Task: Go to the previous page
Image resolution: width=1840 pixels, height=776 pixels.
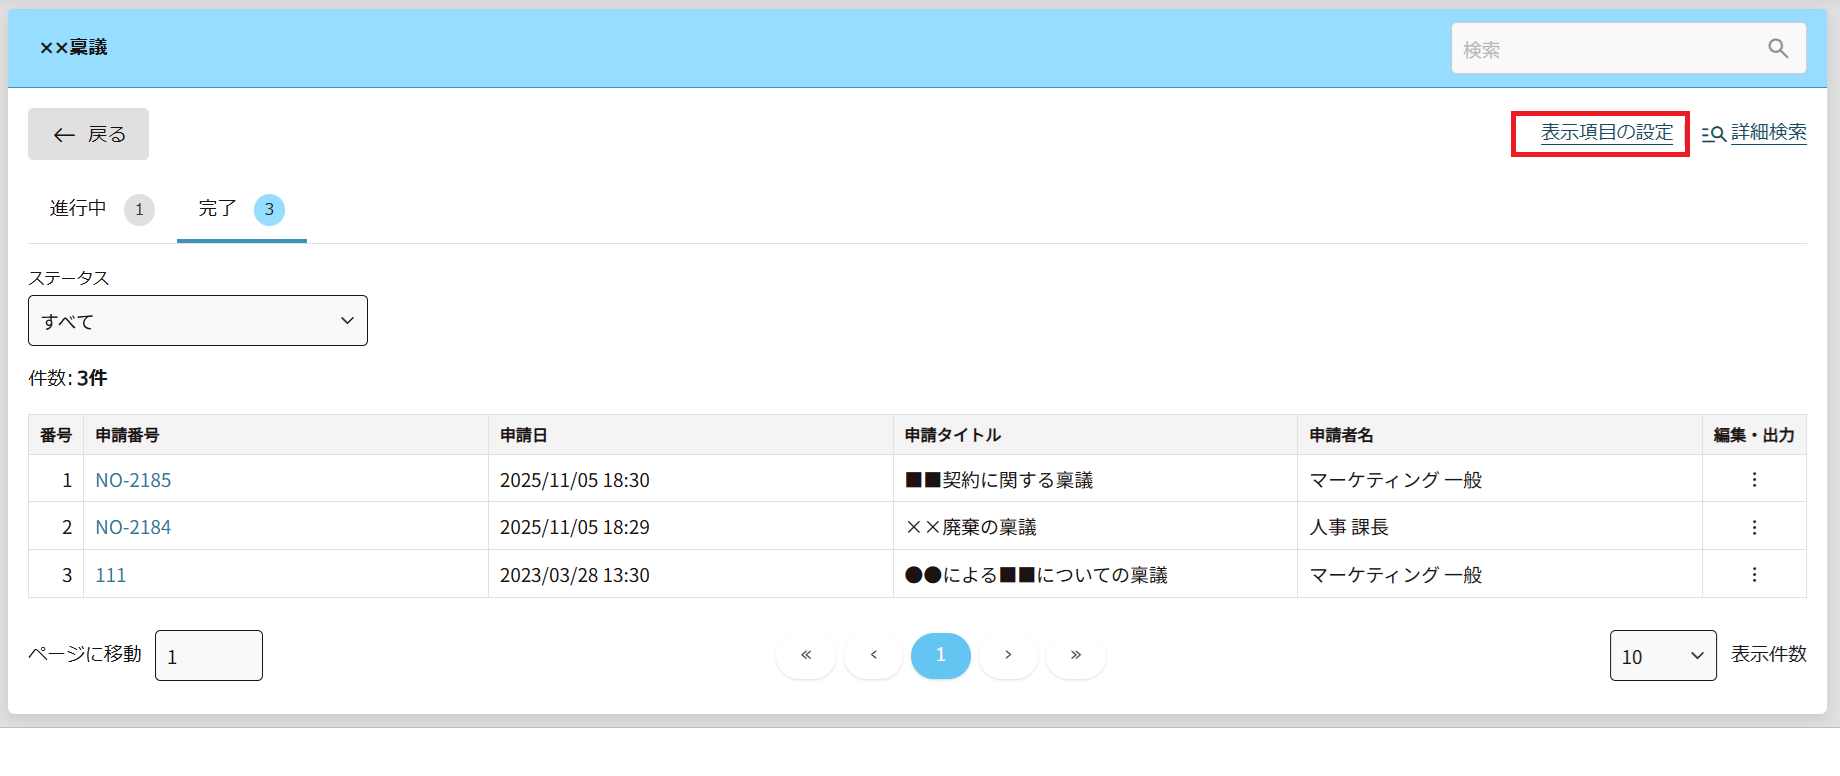Action: [x=873, y=655]
